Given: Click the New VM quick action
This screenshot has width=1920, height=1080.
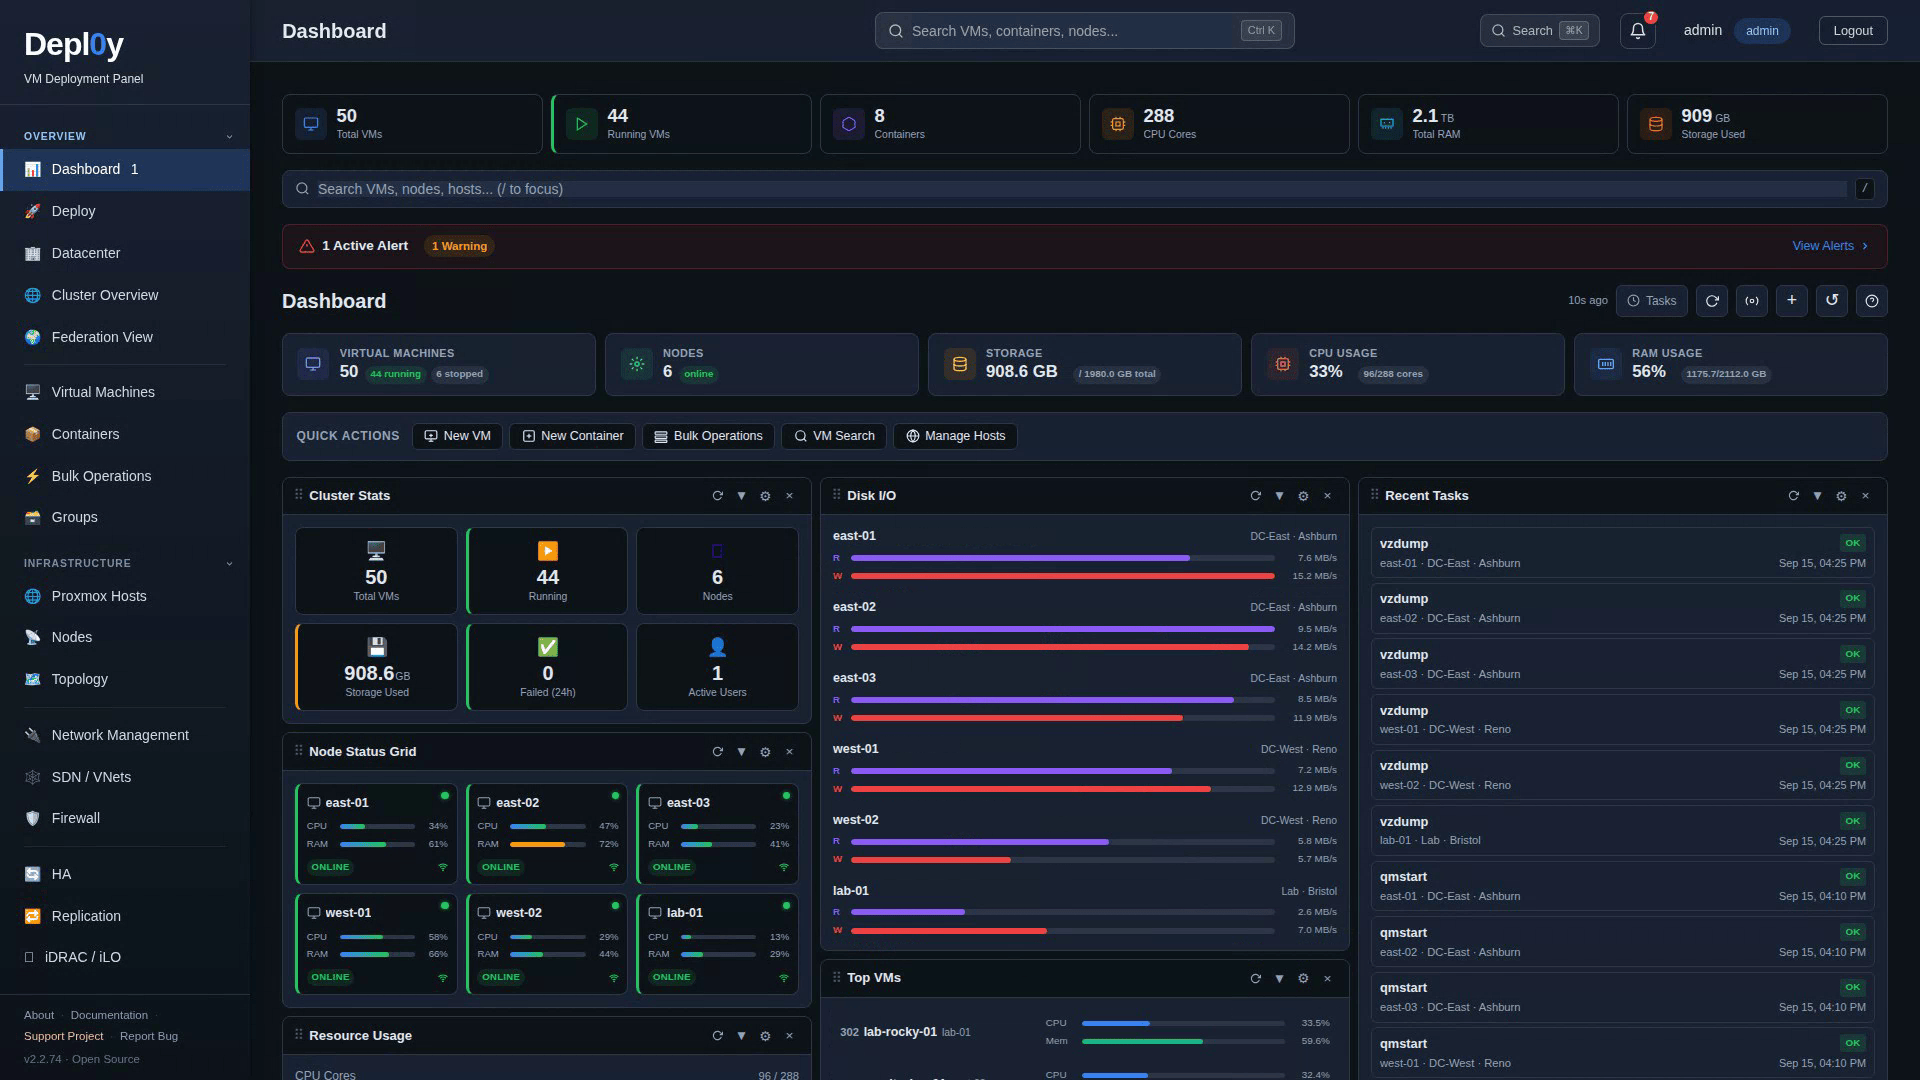Looking at the screenshot, I should [457, 436].
